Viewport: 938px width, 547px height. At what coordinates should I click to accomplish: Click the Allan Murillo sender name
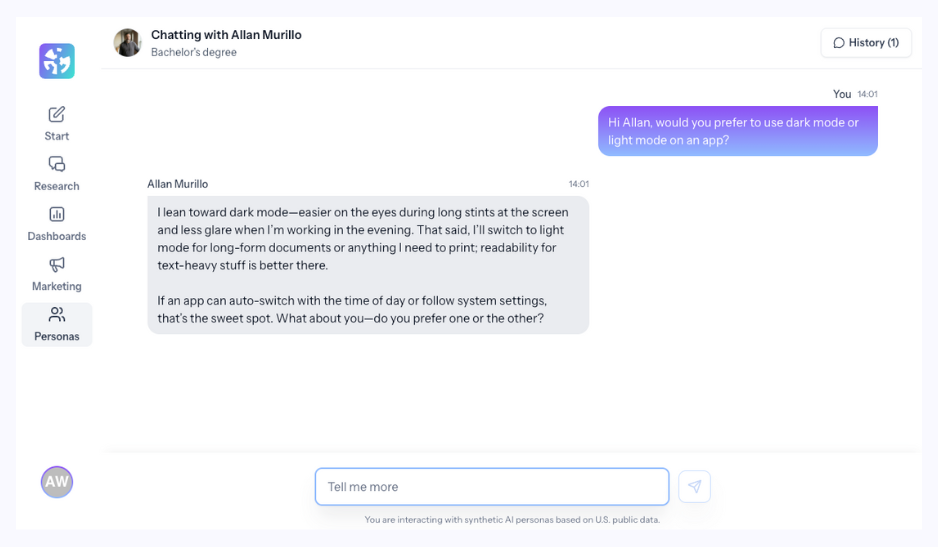coord(178,184)
